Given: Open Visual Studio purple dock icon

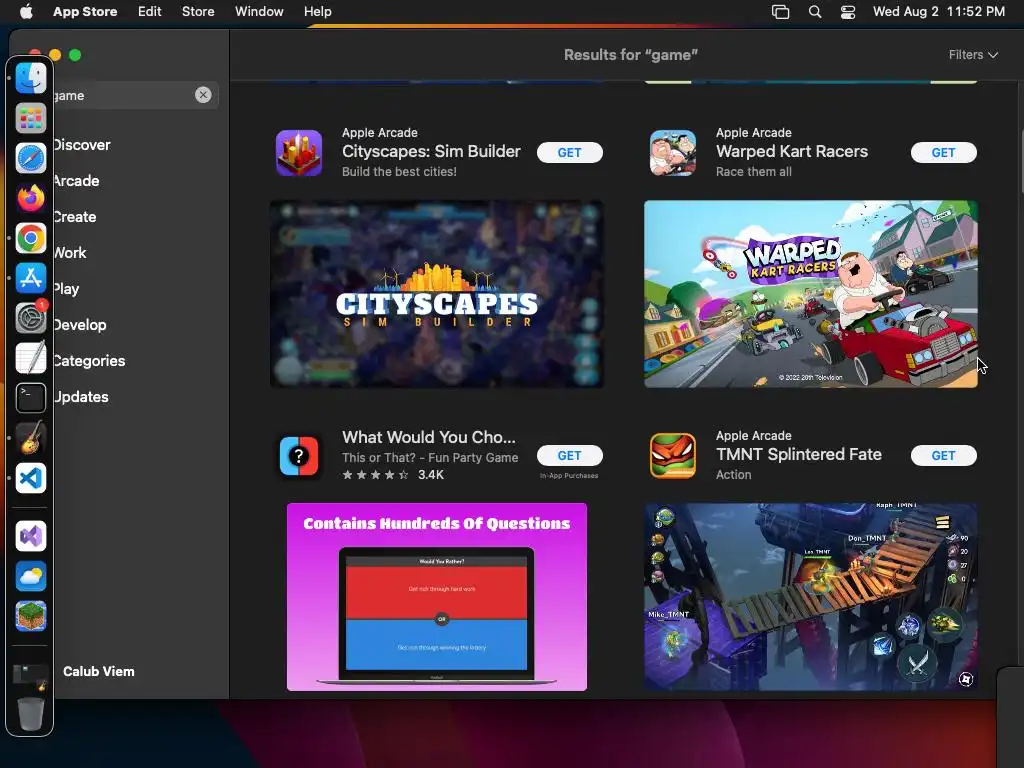Looking at the screenshot, I should click(x=31, y=536).
